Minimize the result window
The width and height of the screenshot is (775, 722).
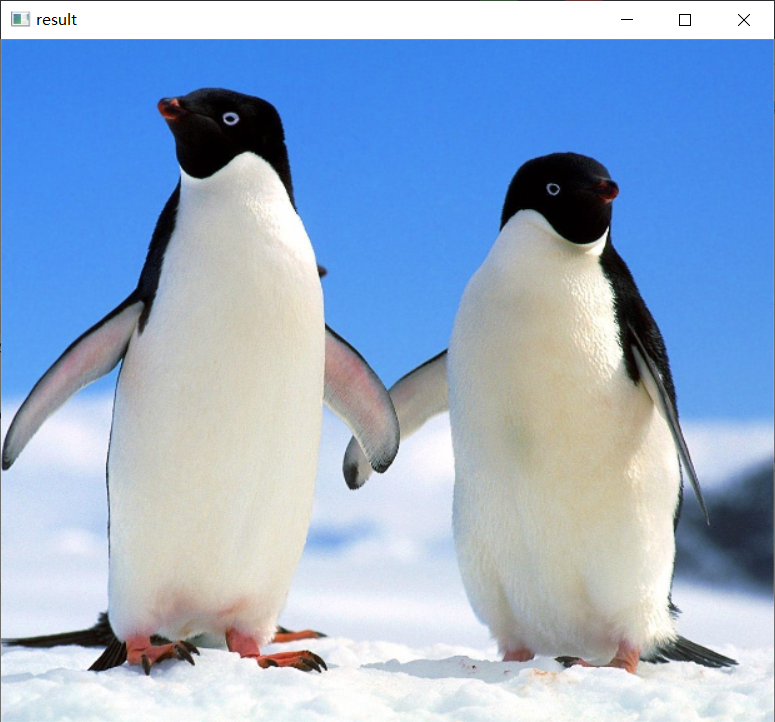(x=627, y=20)
